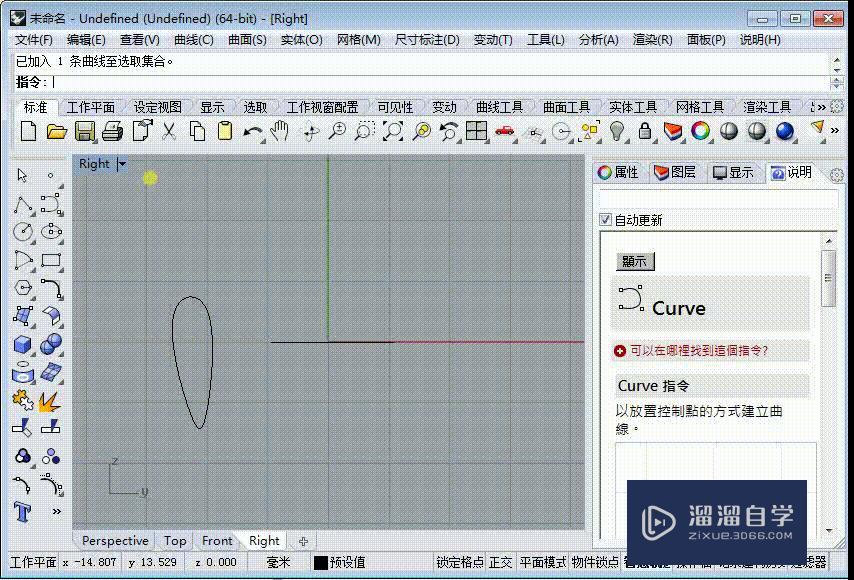Select the Polyline tool
Viewport: 854px width, 580px height.
22,204
